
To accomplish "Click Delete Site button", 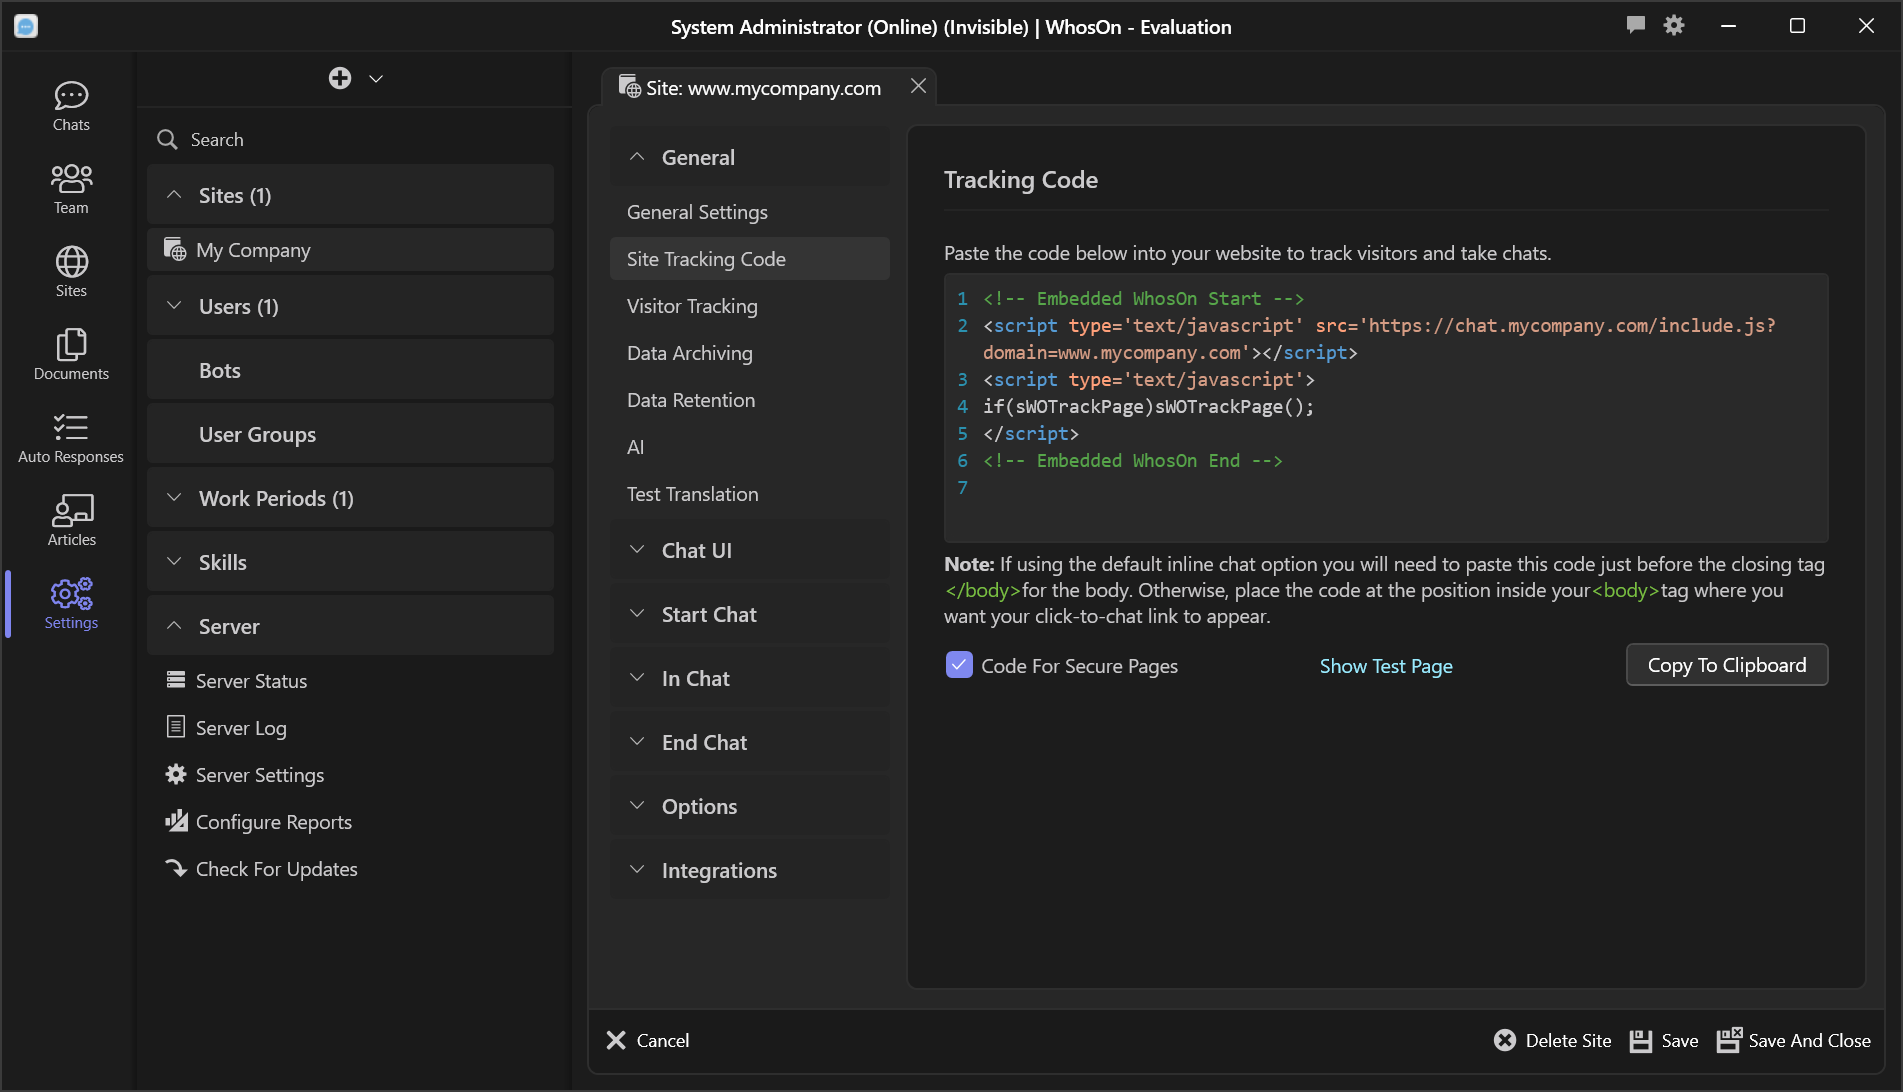I will pos(1553,1040).
